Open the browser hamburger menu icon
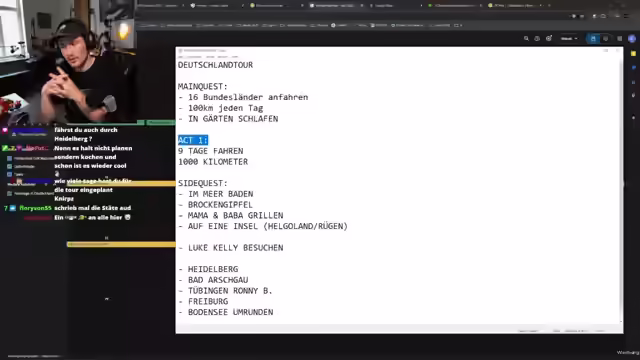Screen dimensions: 640x360 pyautogui.click(x=626, y=16)
